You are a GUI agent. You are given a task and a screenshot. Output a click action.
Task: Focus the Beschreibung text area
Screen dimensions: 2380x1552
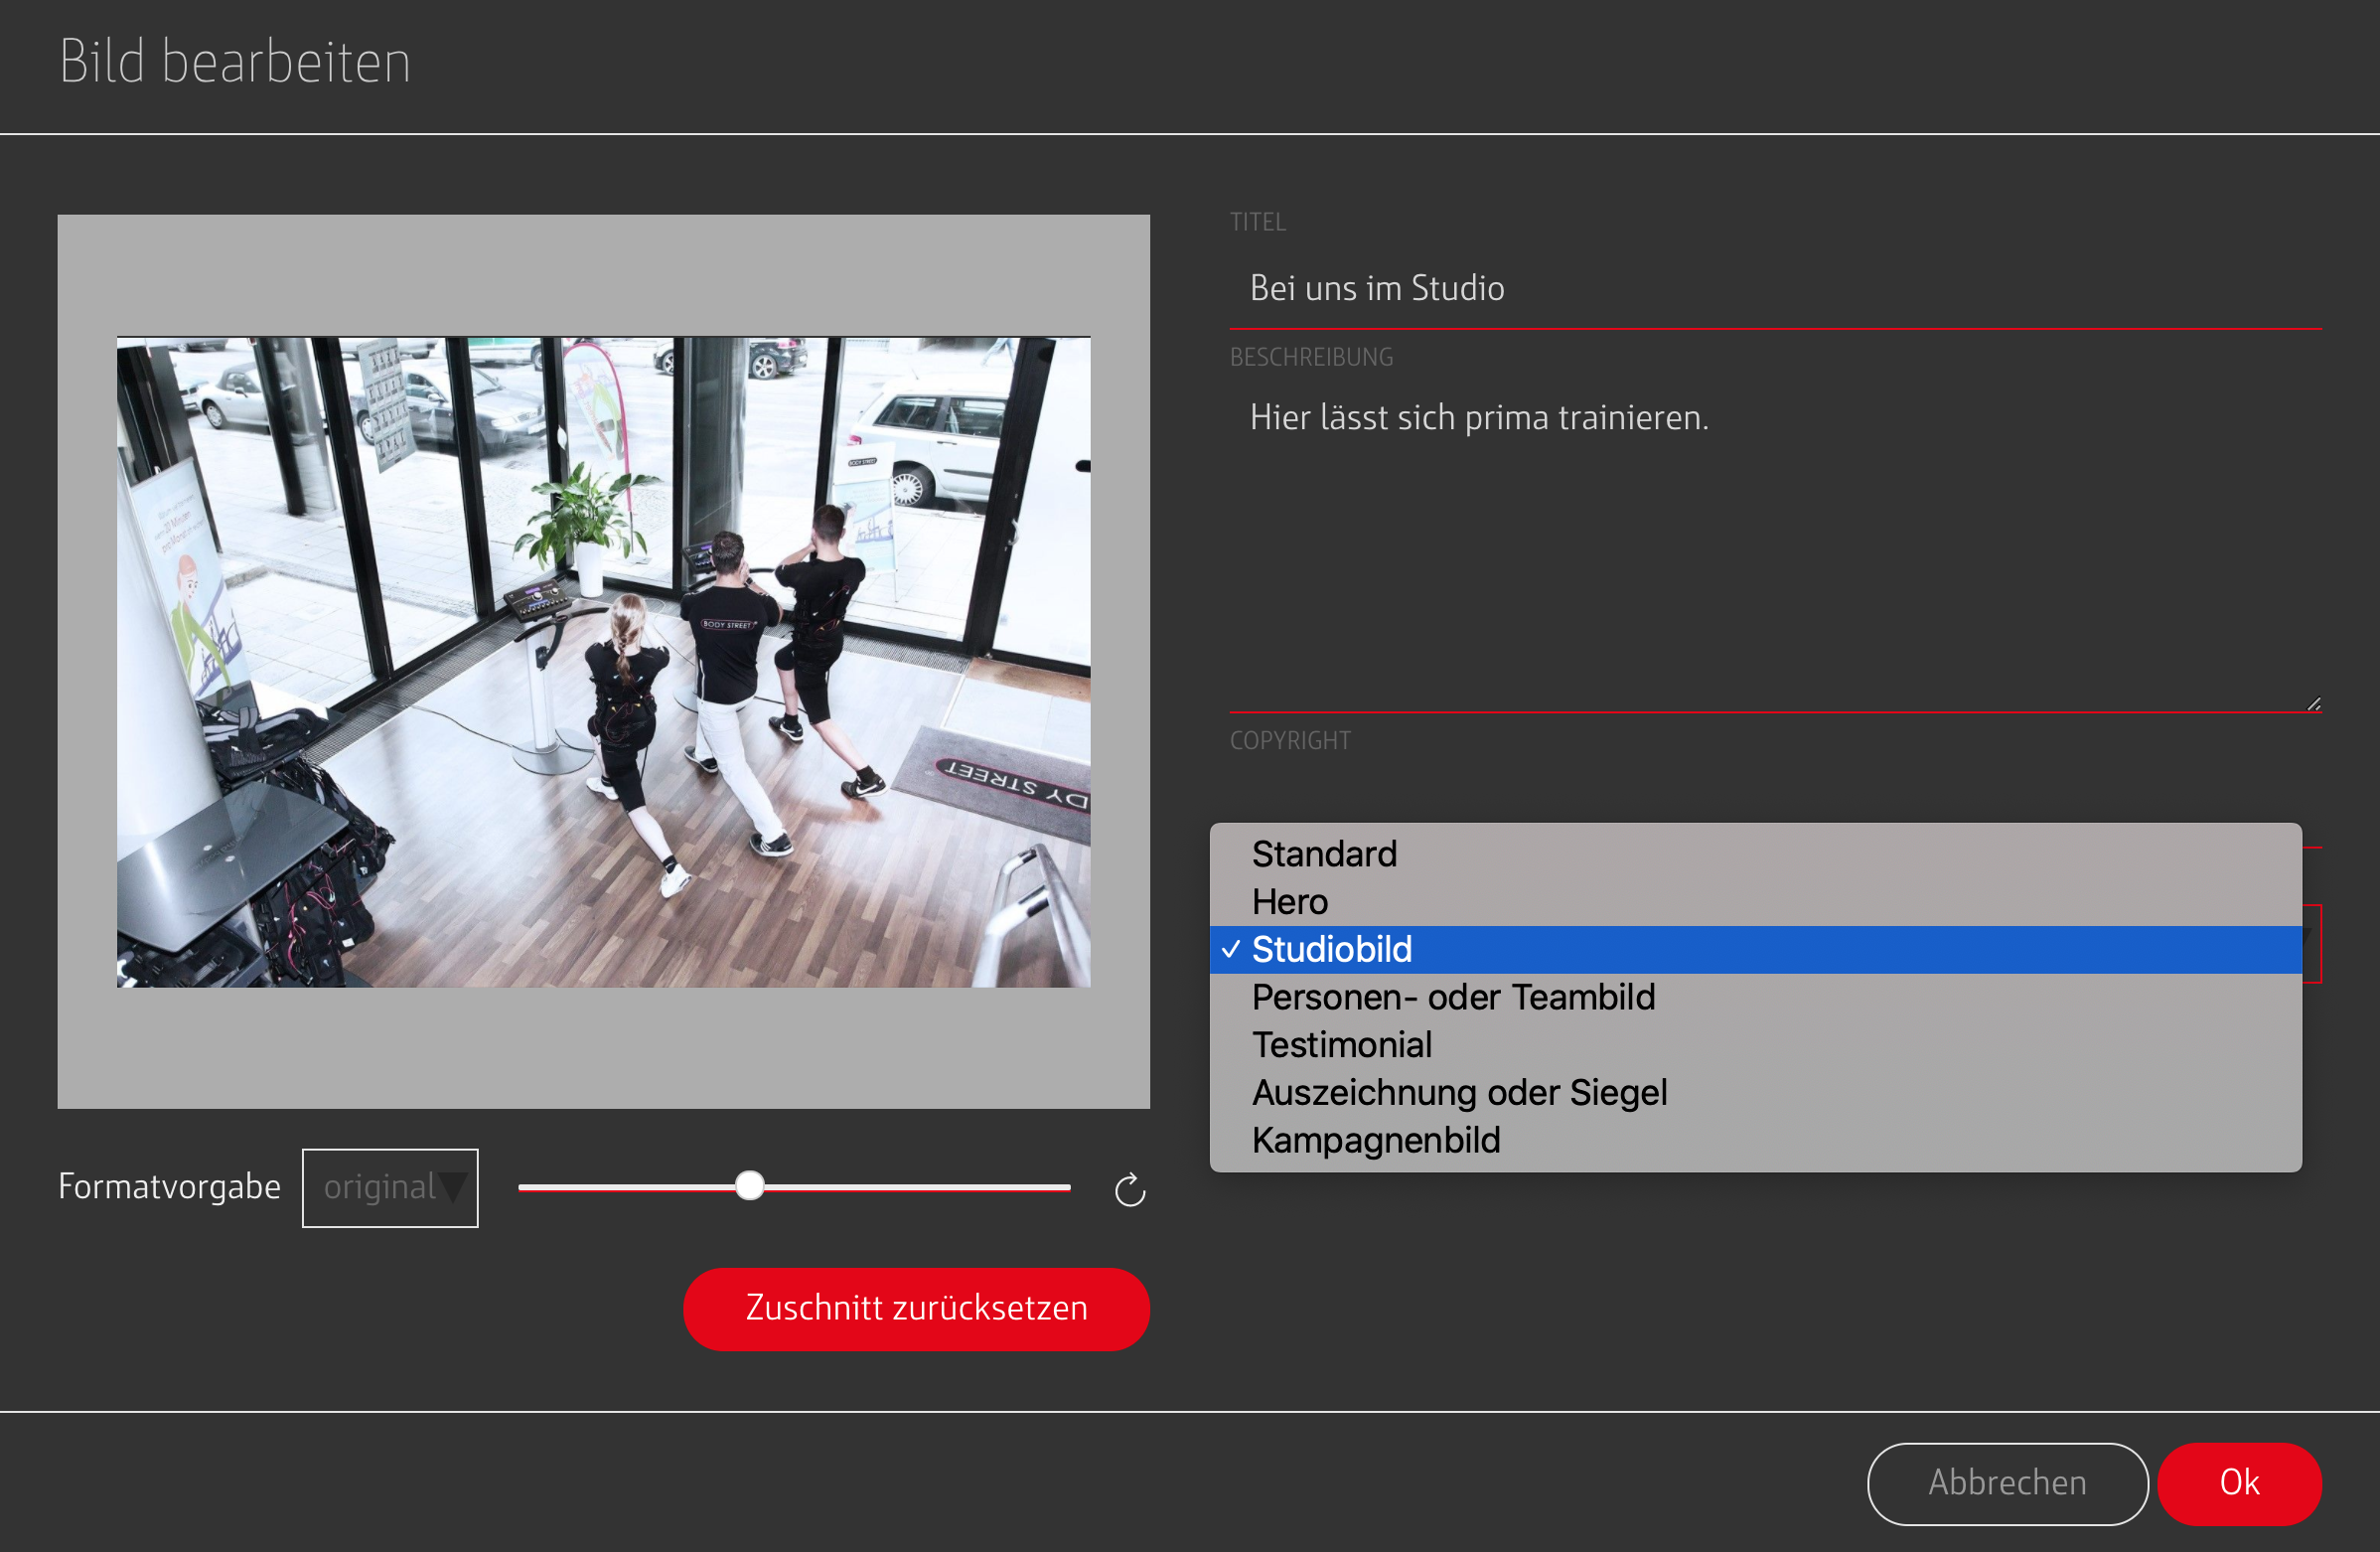coord(1774,550)
